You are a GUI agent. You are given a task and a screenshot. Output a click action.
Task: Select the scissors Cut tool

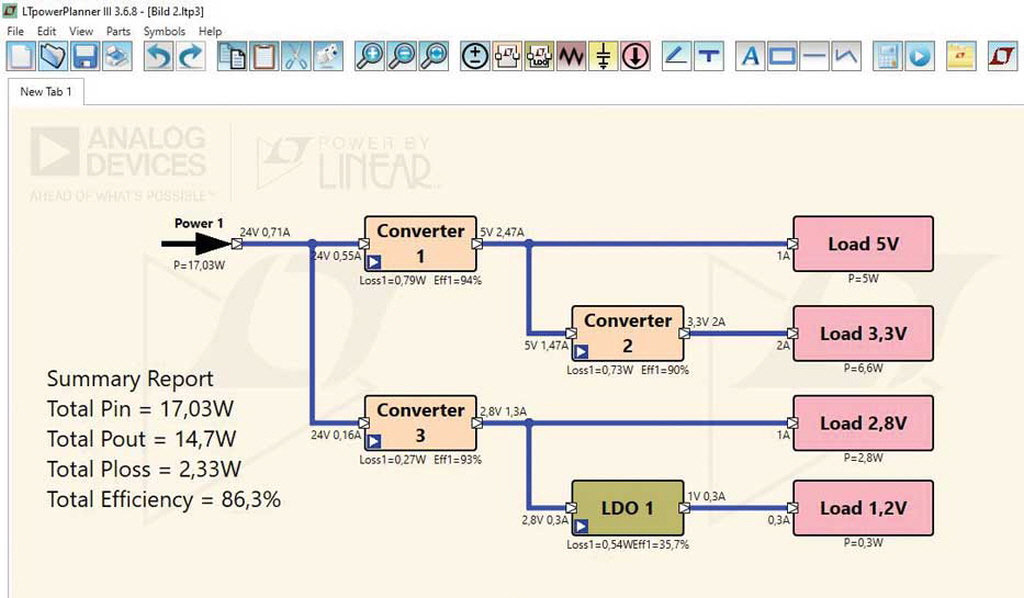click(296, 57)
